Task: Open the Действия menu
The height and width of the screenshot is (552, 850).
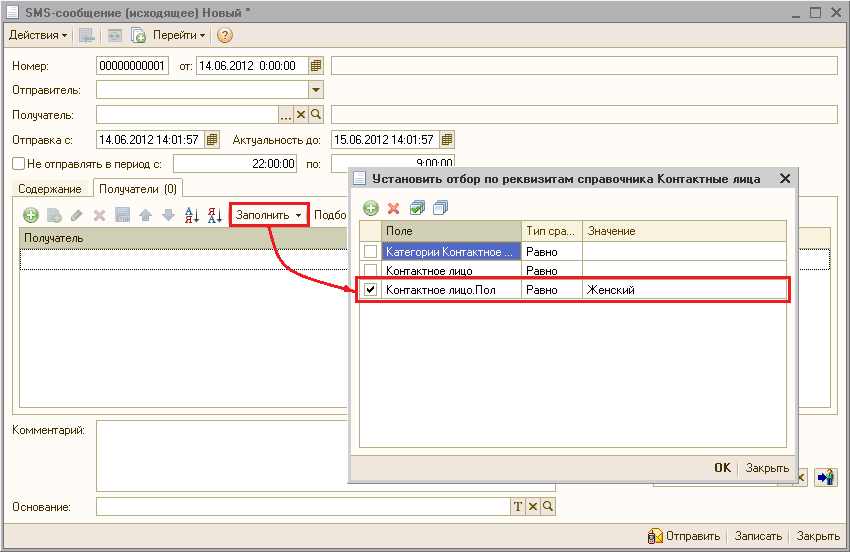Action: click(x=38, y=35)
